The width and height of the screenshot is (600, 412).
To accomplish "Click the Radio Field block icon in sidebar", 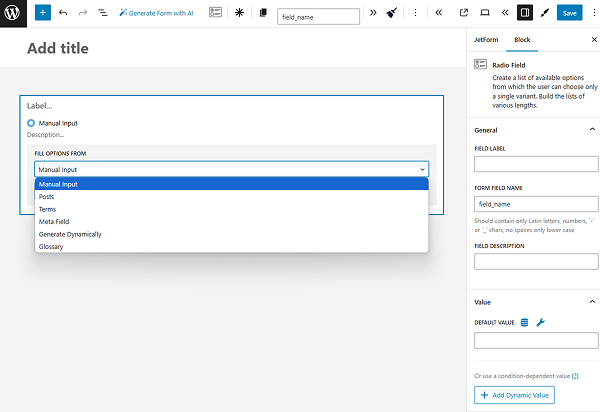I will (x=480, y=64).
